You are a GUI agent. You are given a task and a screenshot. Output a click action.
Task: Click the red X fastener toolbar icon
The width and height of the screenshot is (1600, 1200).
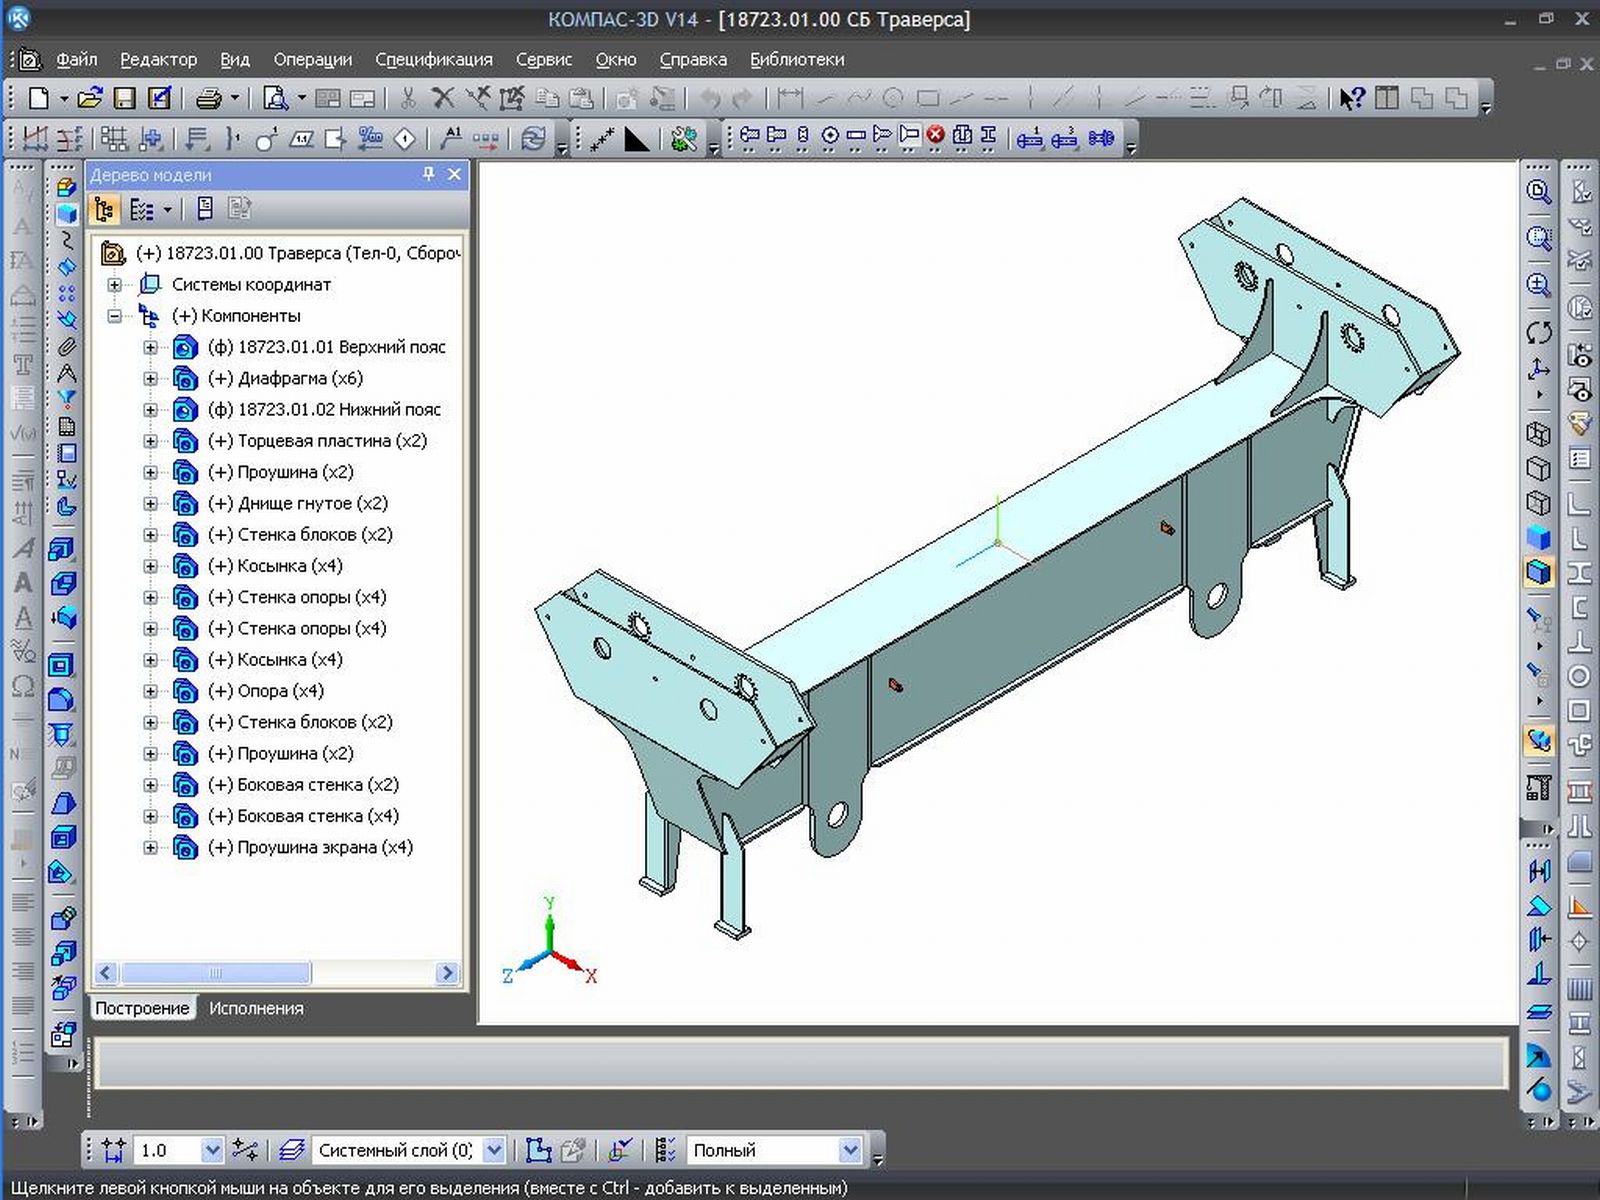click(935, 136)
